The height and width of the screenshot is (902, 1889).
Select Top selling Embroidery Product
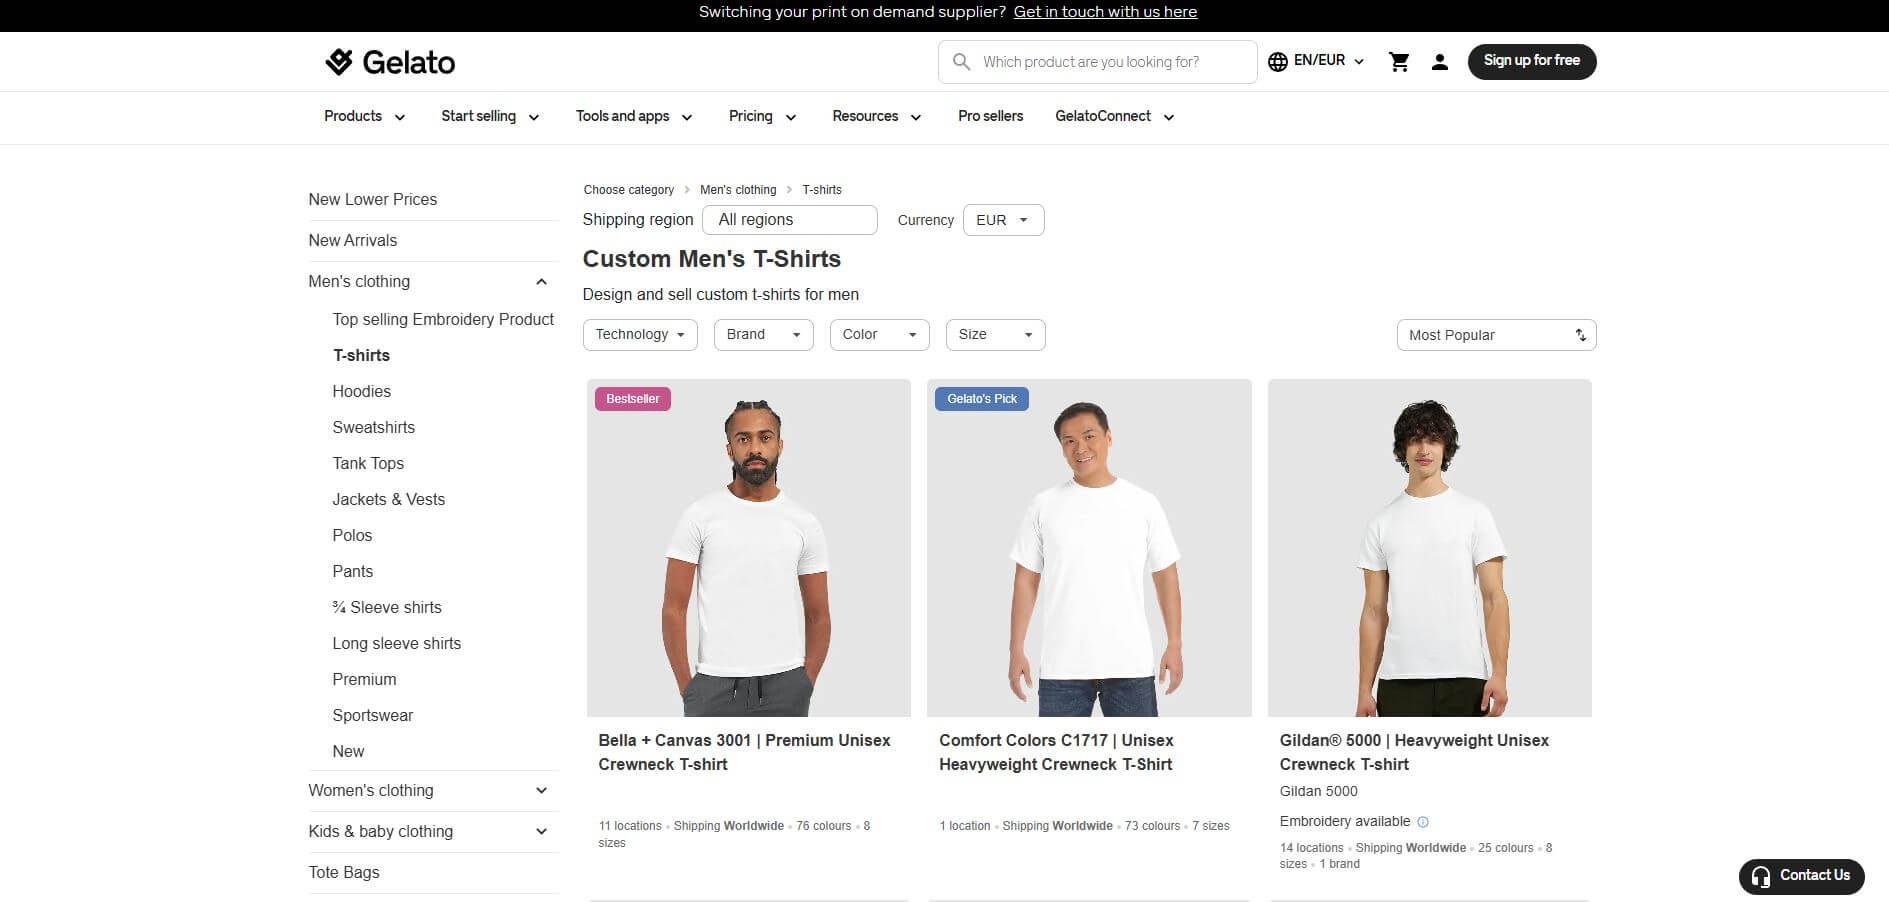[443, 320]
